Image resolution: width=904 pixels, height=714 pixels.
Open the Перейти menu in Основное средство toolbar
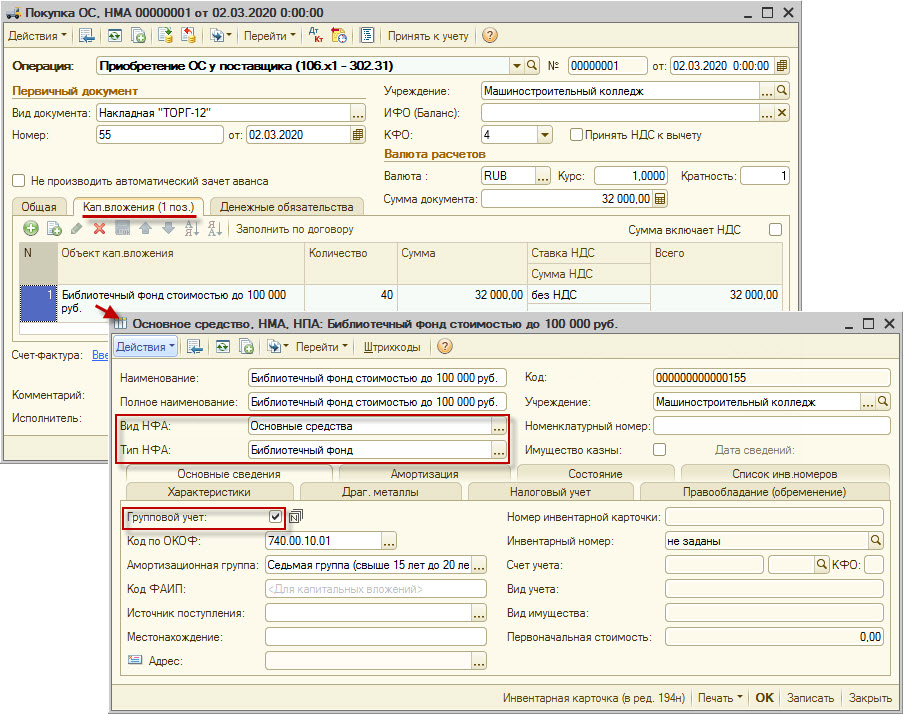click(322, 347)
